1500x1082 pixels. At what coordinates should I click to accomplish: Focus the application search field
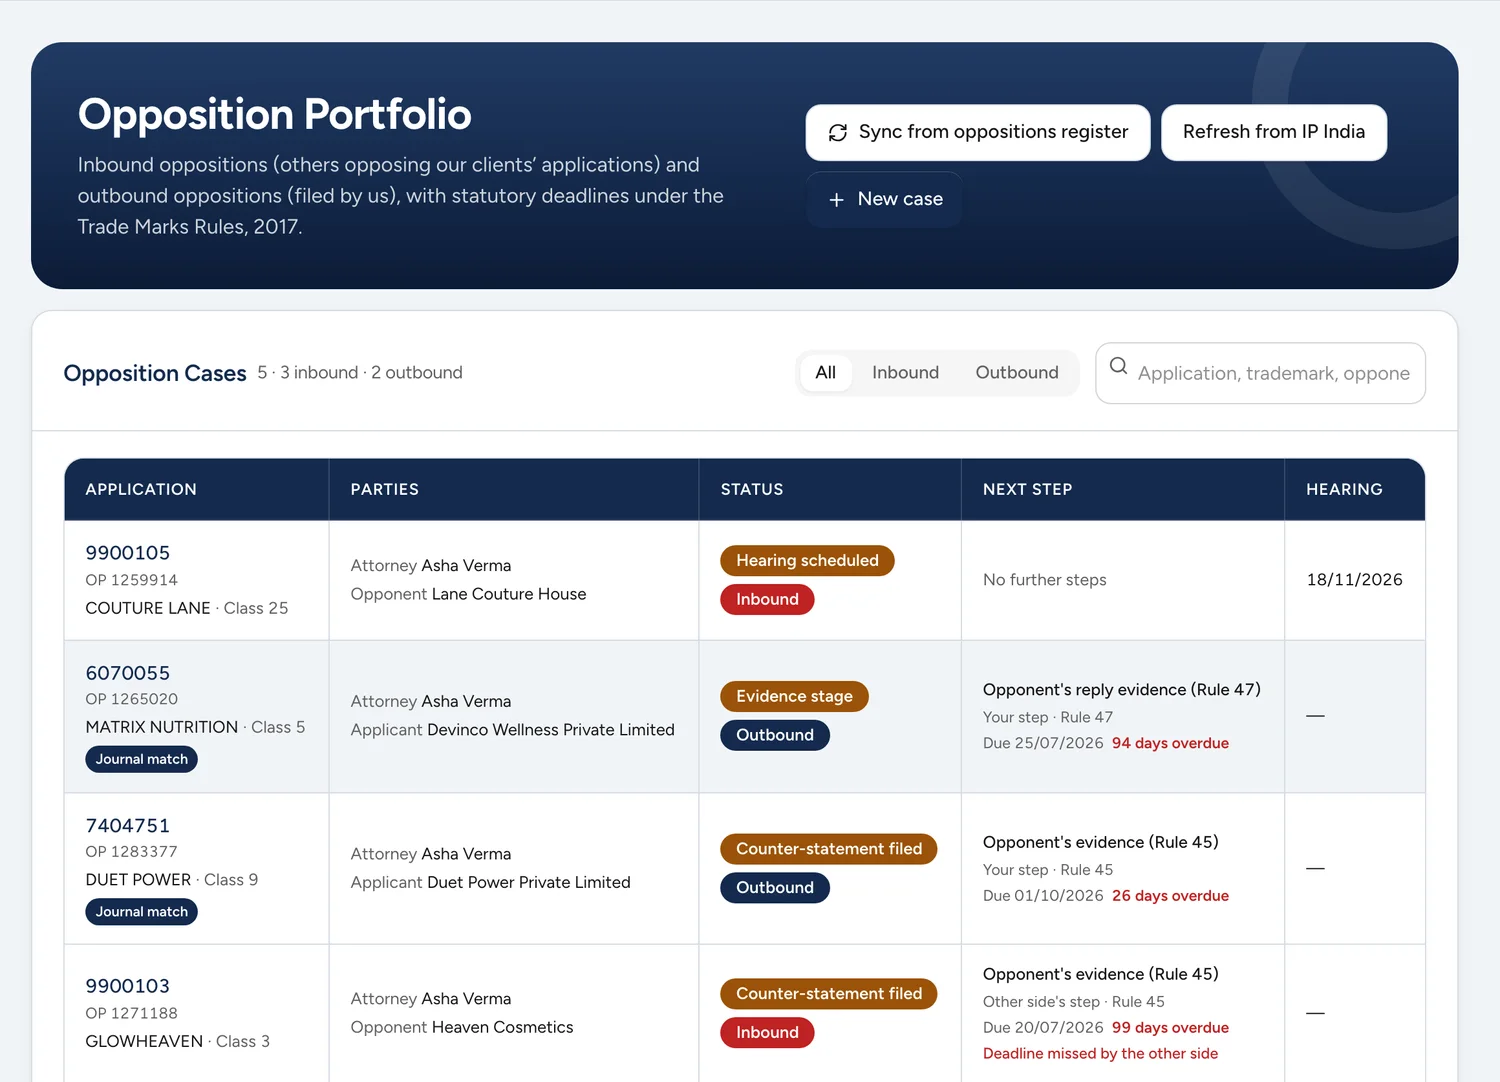pyautogui.click(x=1261, y=373)
